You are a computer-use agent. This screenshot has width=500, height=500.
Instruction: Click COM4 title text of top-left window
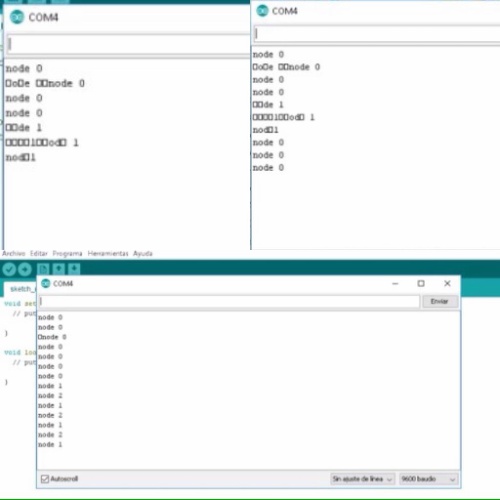[x=43, y=17]
